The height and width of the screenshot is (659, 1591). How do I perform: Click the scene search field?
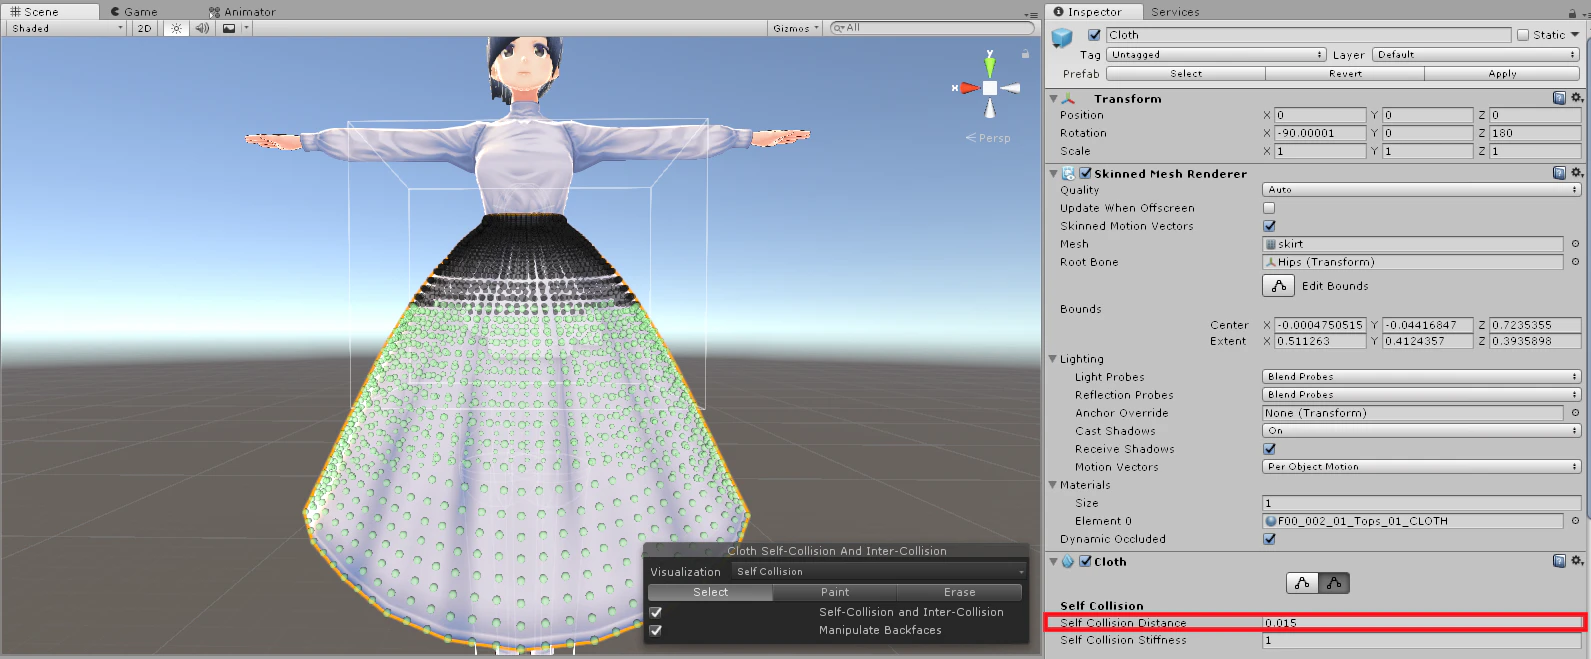932,28
